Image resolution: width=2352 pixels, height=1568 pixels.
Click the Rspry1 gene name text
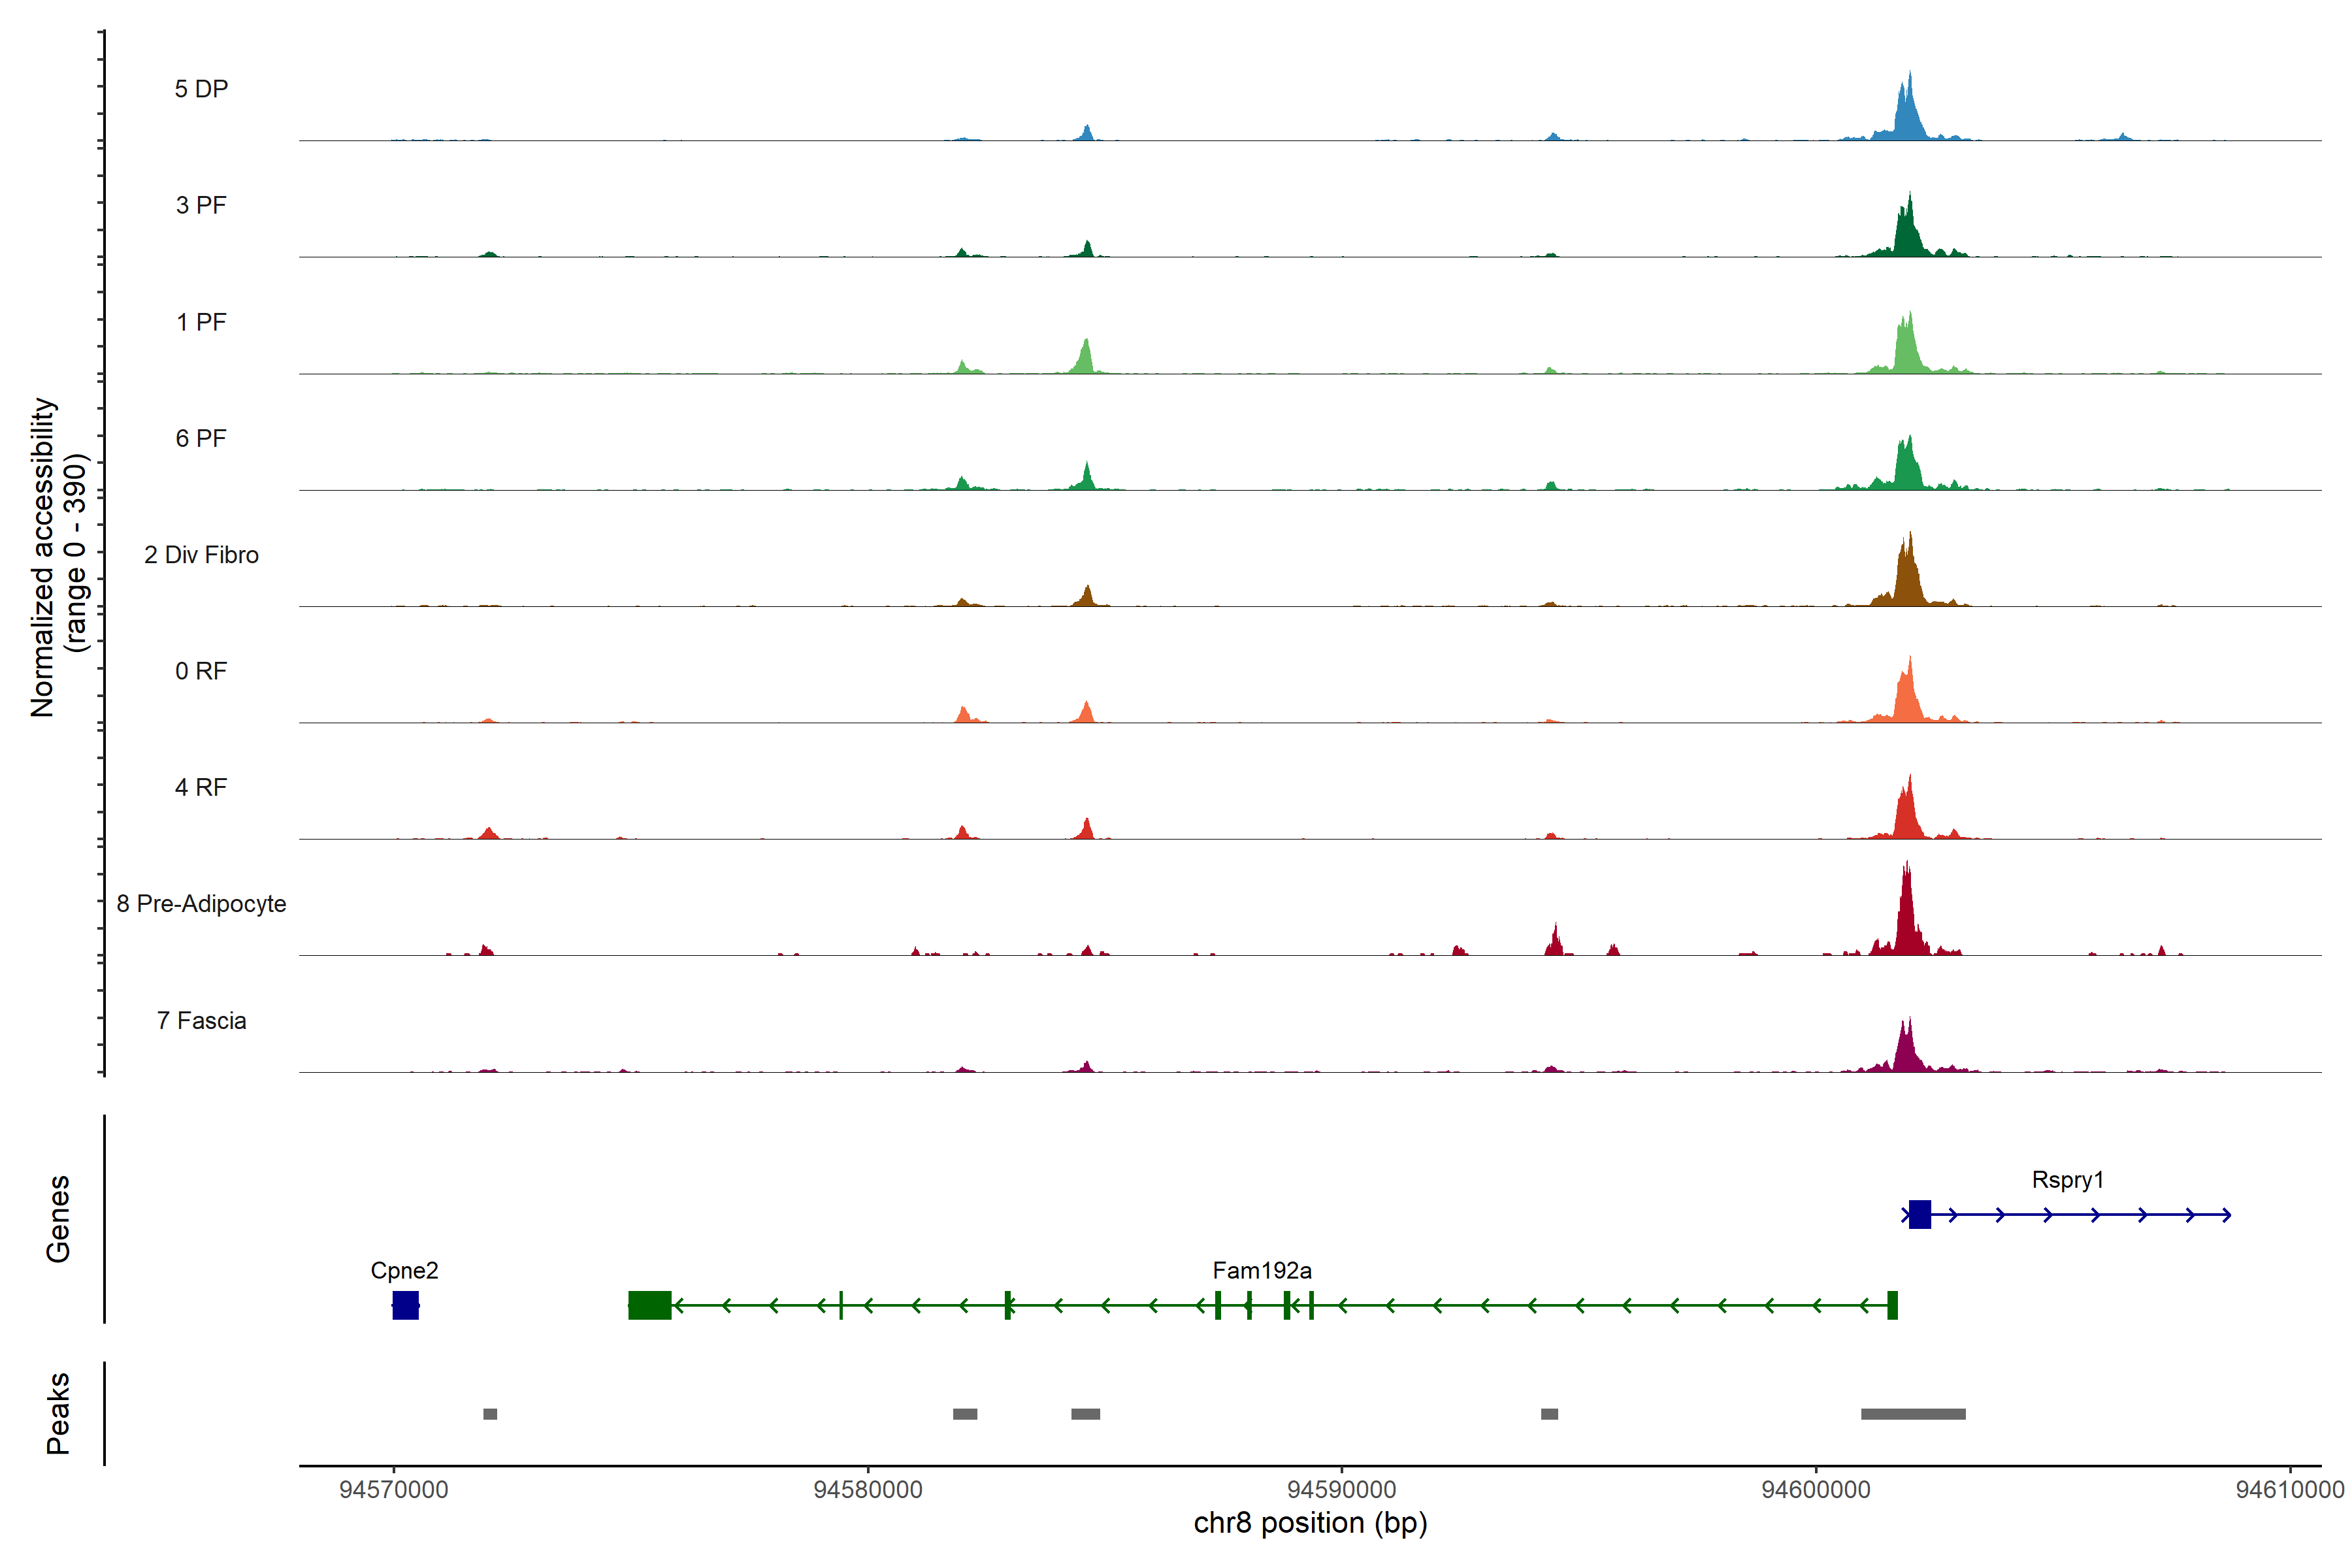[2067, 1180]
